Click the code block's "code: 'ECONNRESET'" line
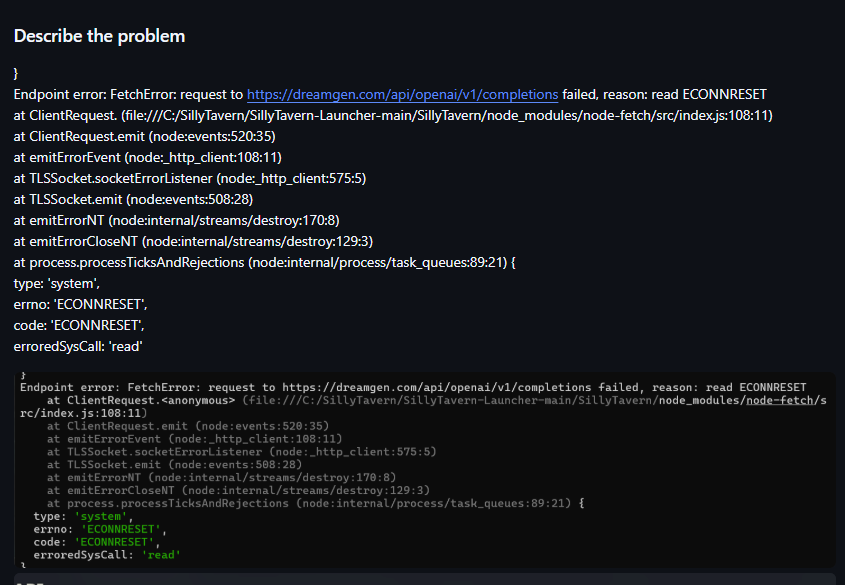Image resolution: width=845 pixels, height=585 pixels. click(96, 542)
